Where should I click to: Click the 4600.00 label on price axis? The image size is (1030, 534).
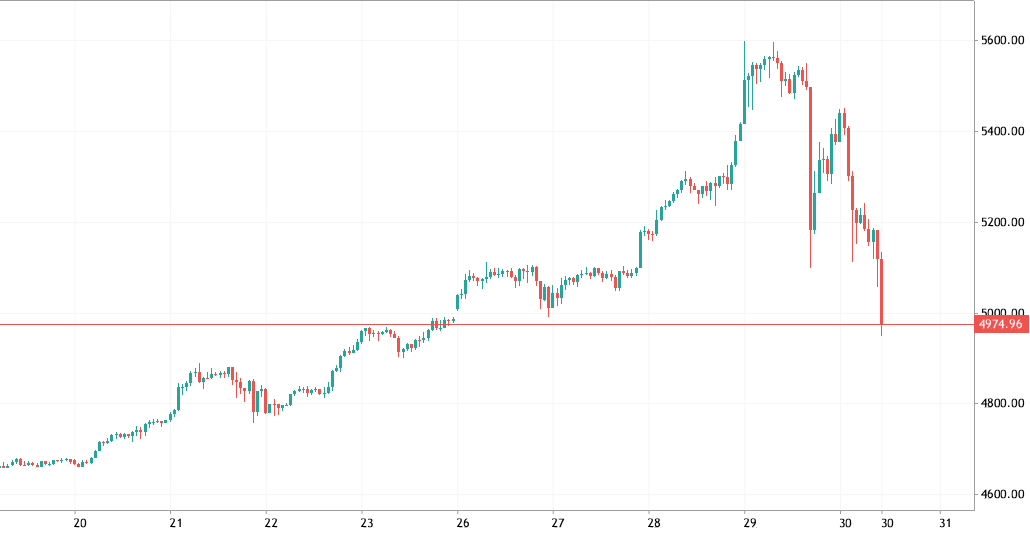pos(1003,494)
